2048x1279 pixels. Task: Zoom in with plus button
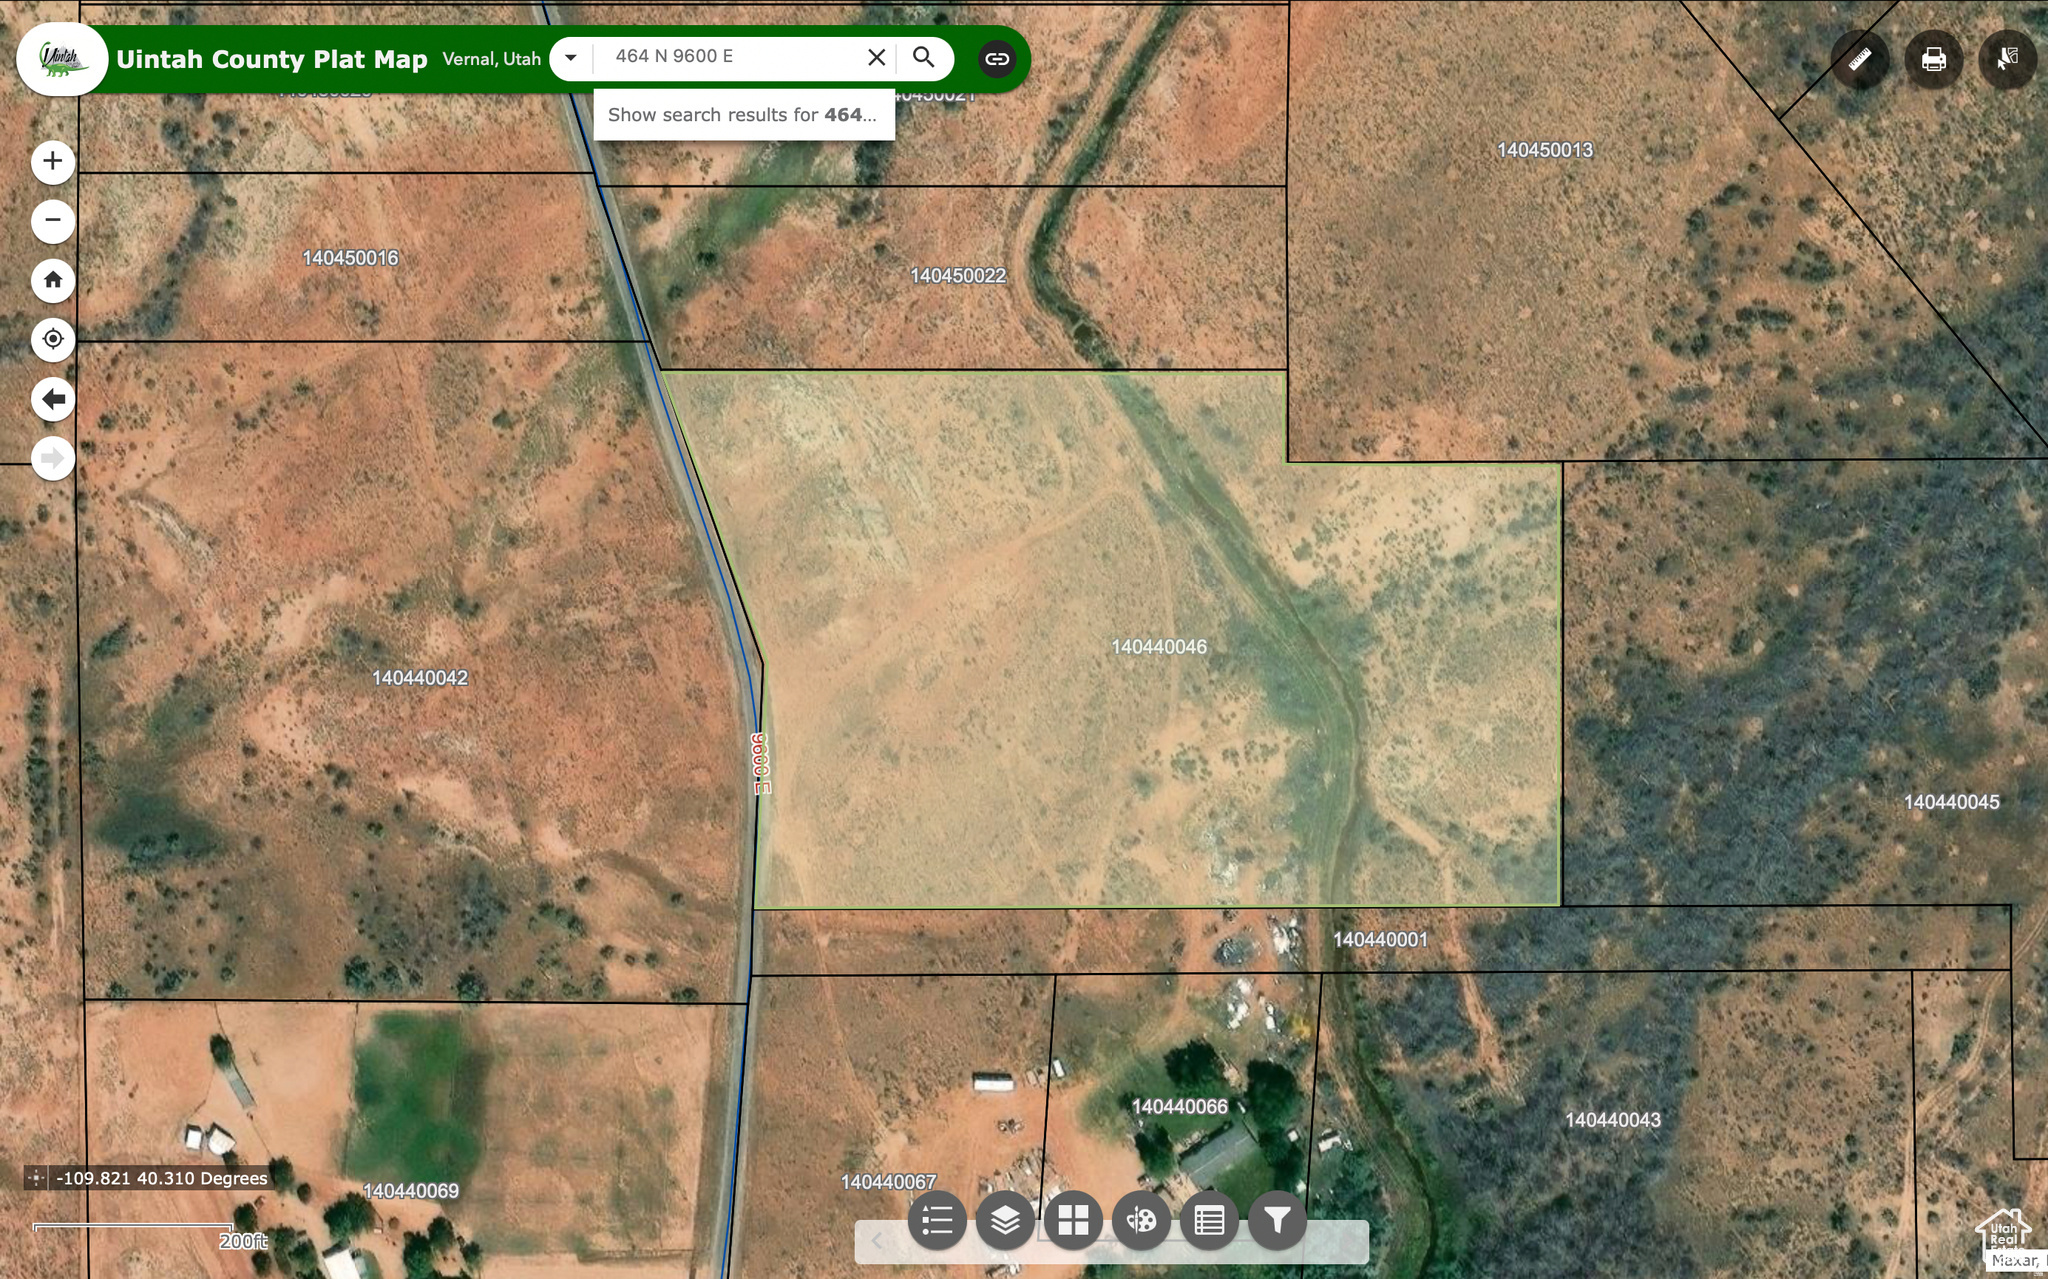tap(53, 161)
